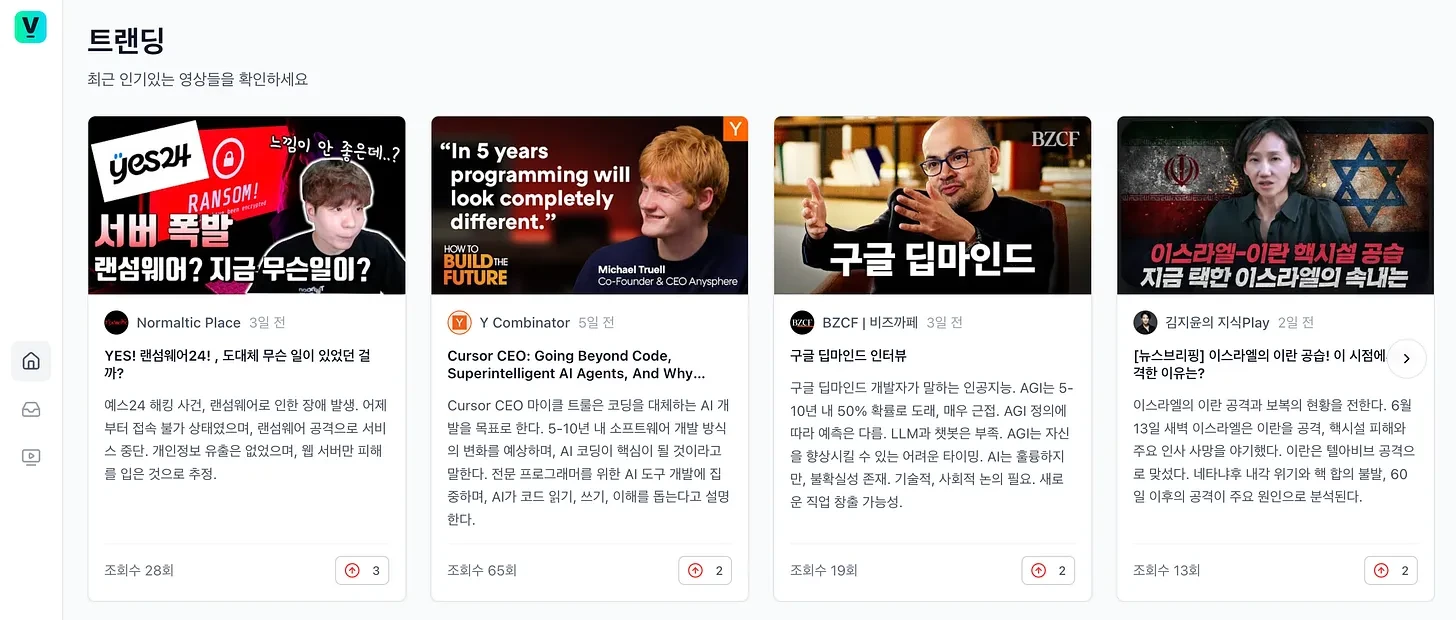Open the inbox tray sidebar icon
This screenshot has width=1456, height=620.
pos(31,409)
